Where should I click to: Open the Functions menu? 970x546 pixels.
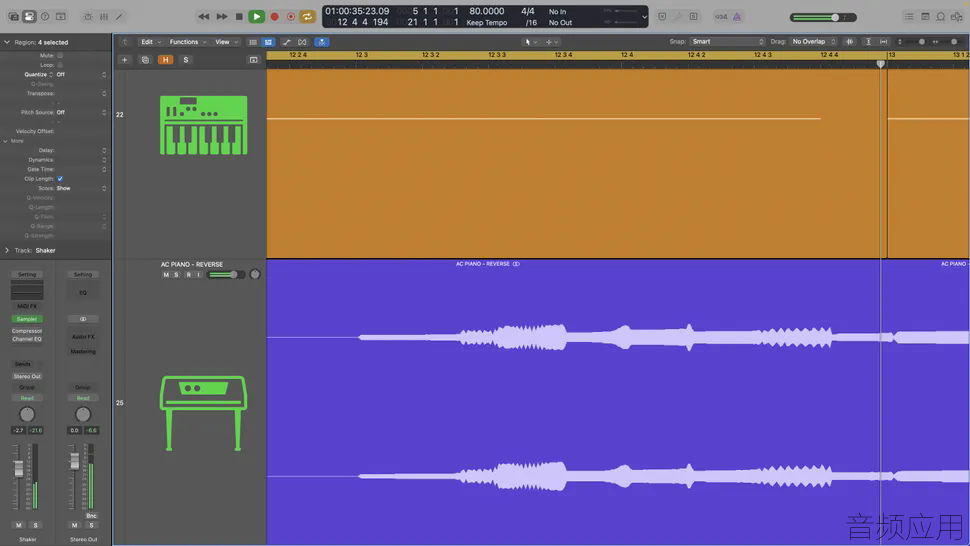coord(187,42)
